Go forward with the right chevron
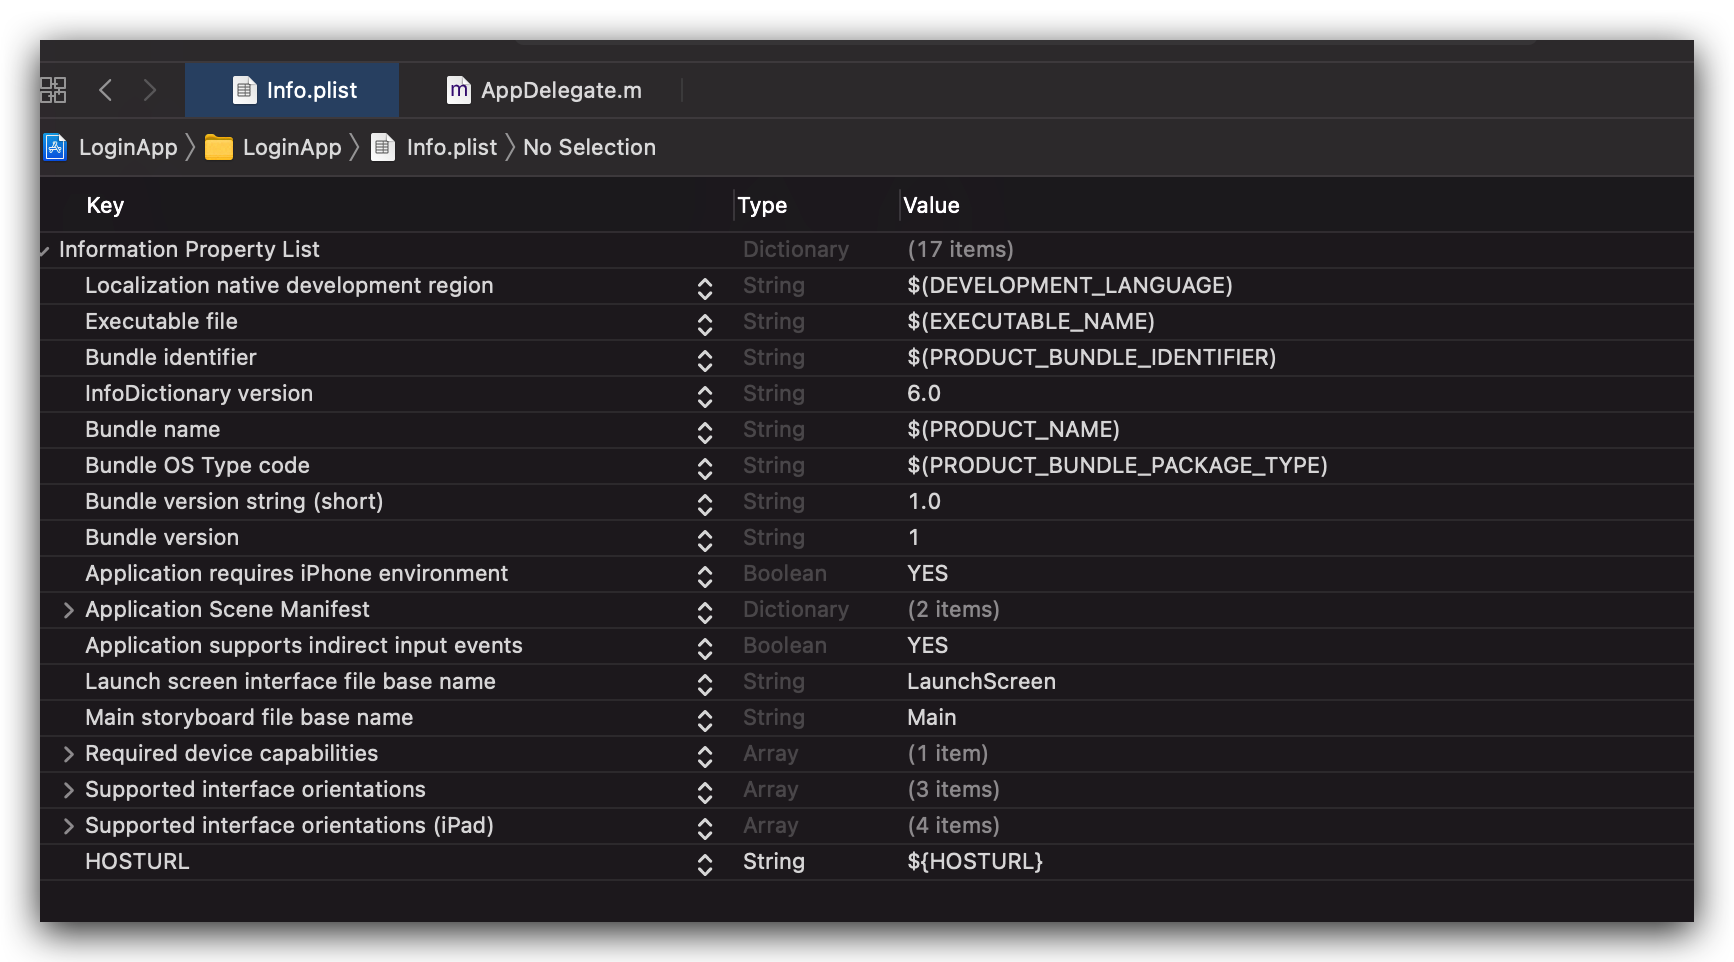Image resolution: width=1734 pixels, height=962 pixels. [x=150, y=90]
